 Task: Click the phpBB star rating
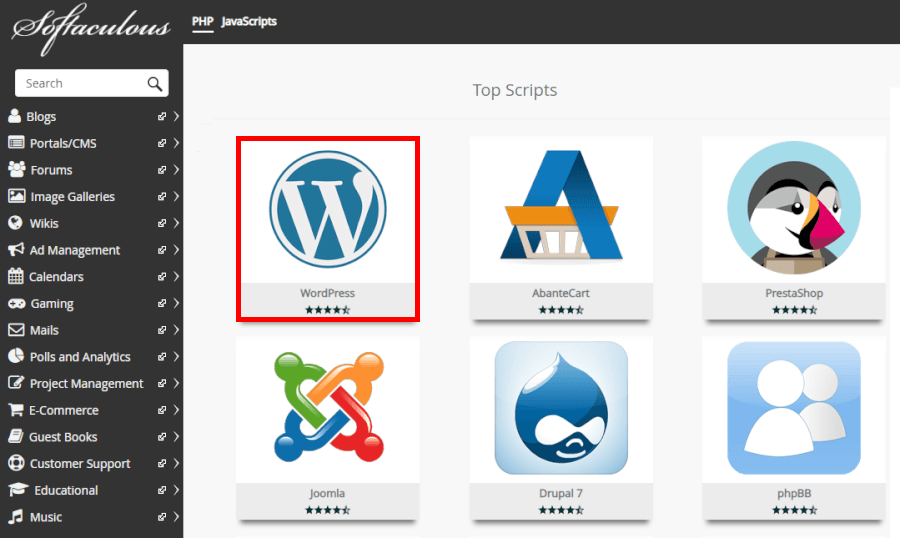[794, 510]
